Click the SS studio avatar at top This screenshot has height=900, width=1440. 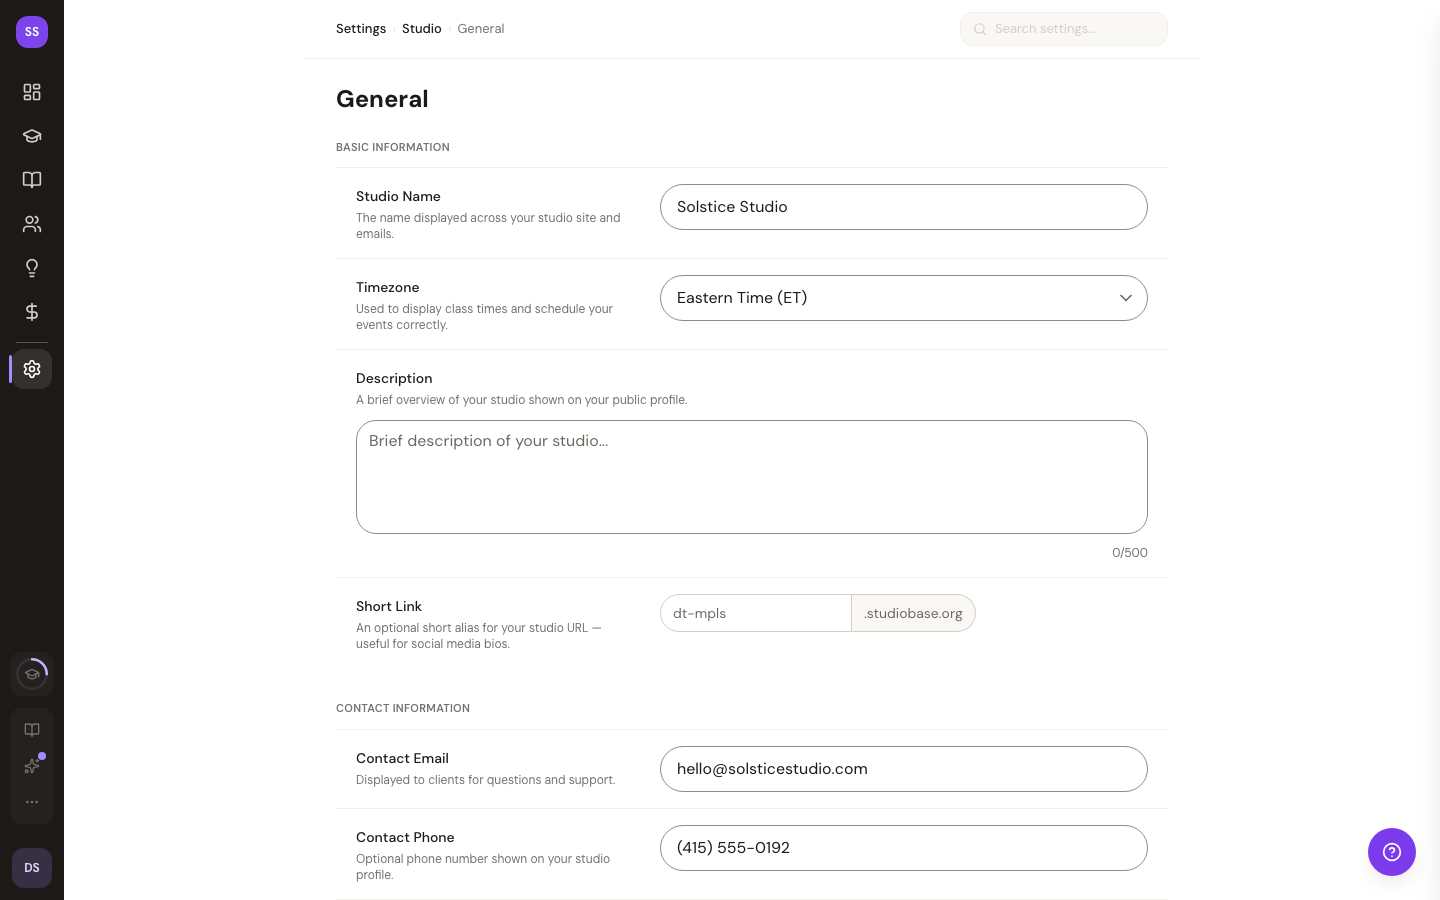[x=32, y=32]
